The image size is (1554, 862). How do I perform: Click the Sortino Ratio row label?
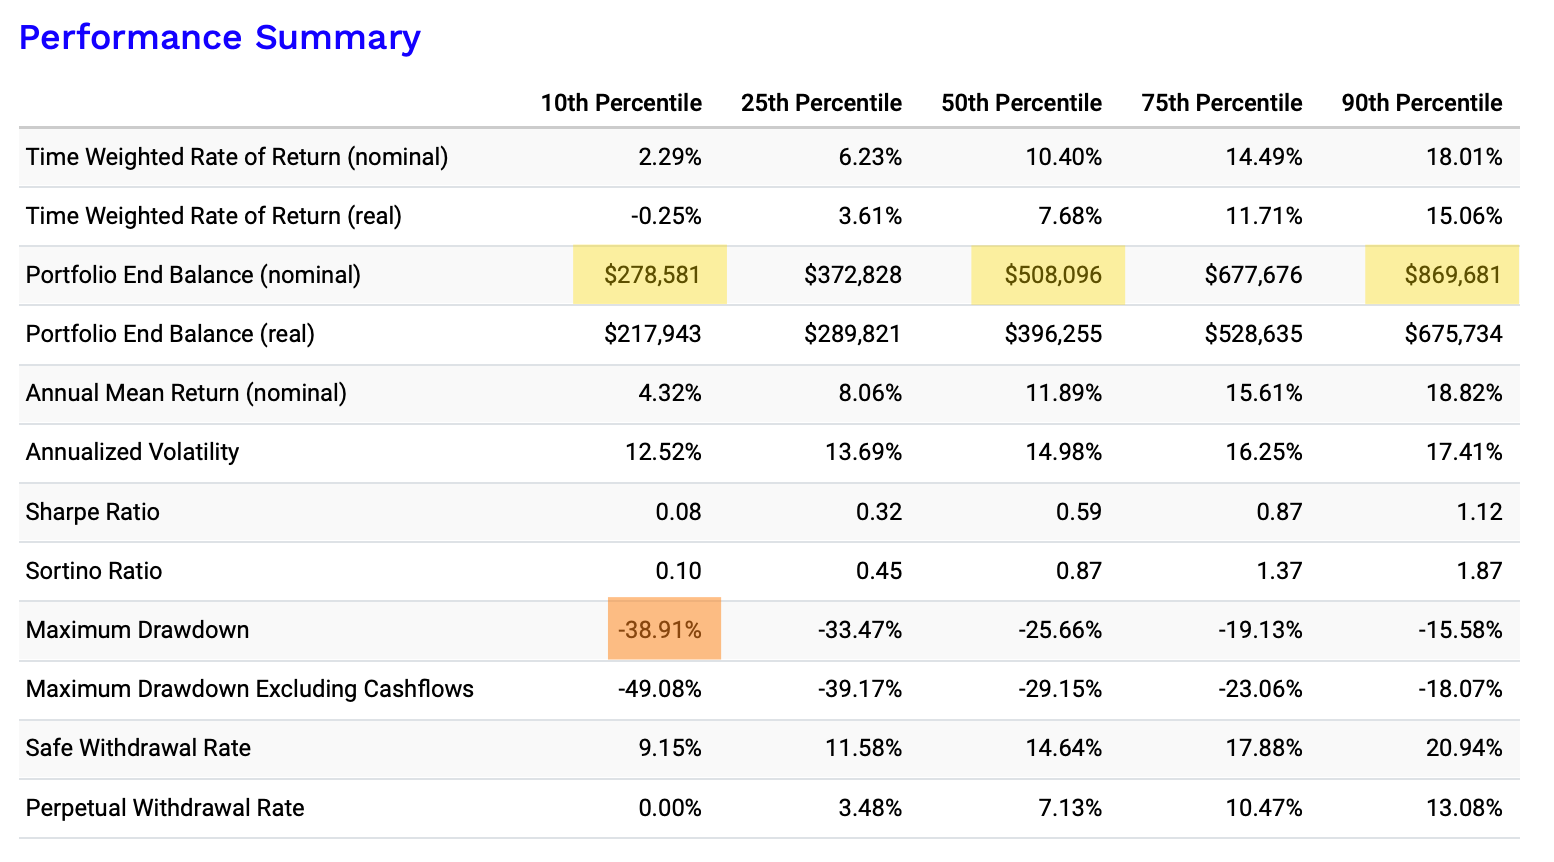94,571
